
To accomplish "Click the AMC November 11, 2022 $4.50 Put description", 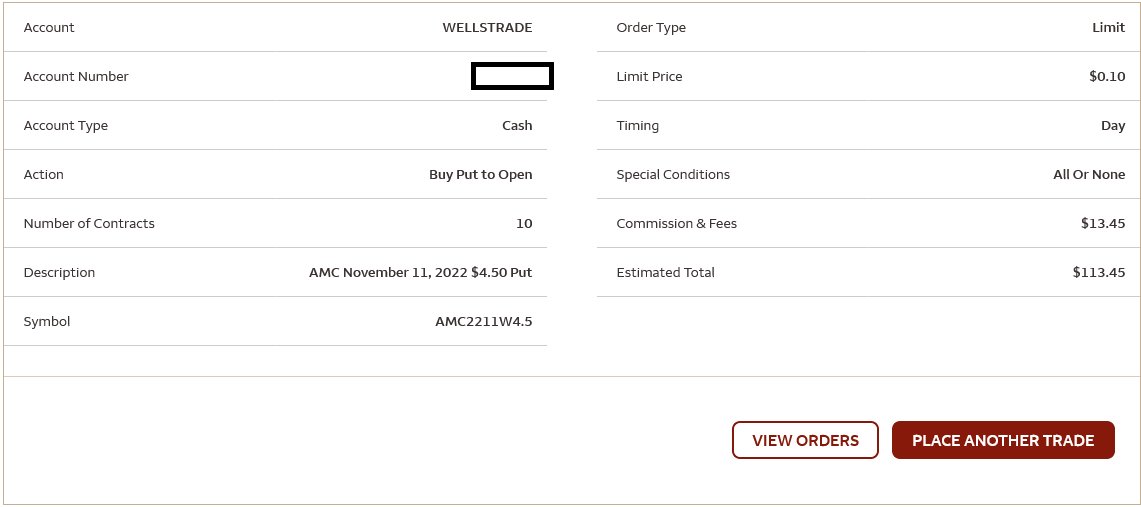I will pyautogui.click(x=421, y=273).
